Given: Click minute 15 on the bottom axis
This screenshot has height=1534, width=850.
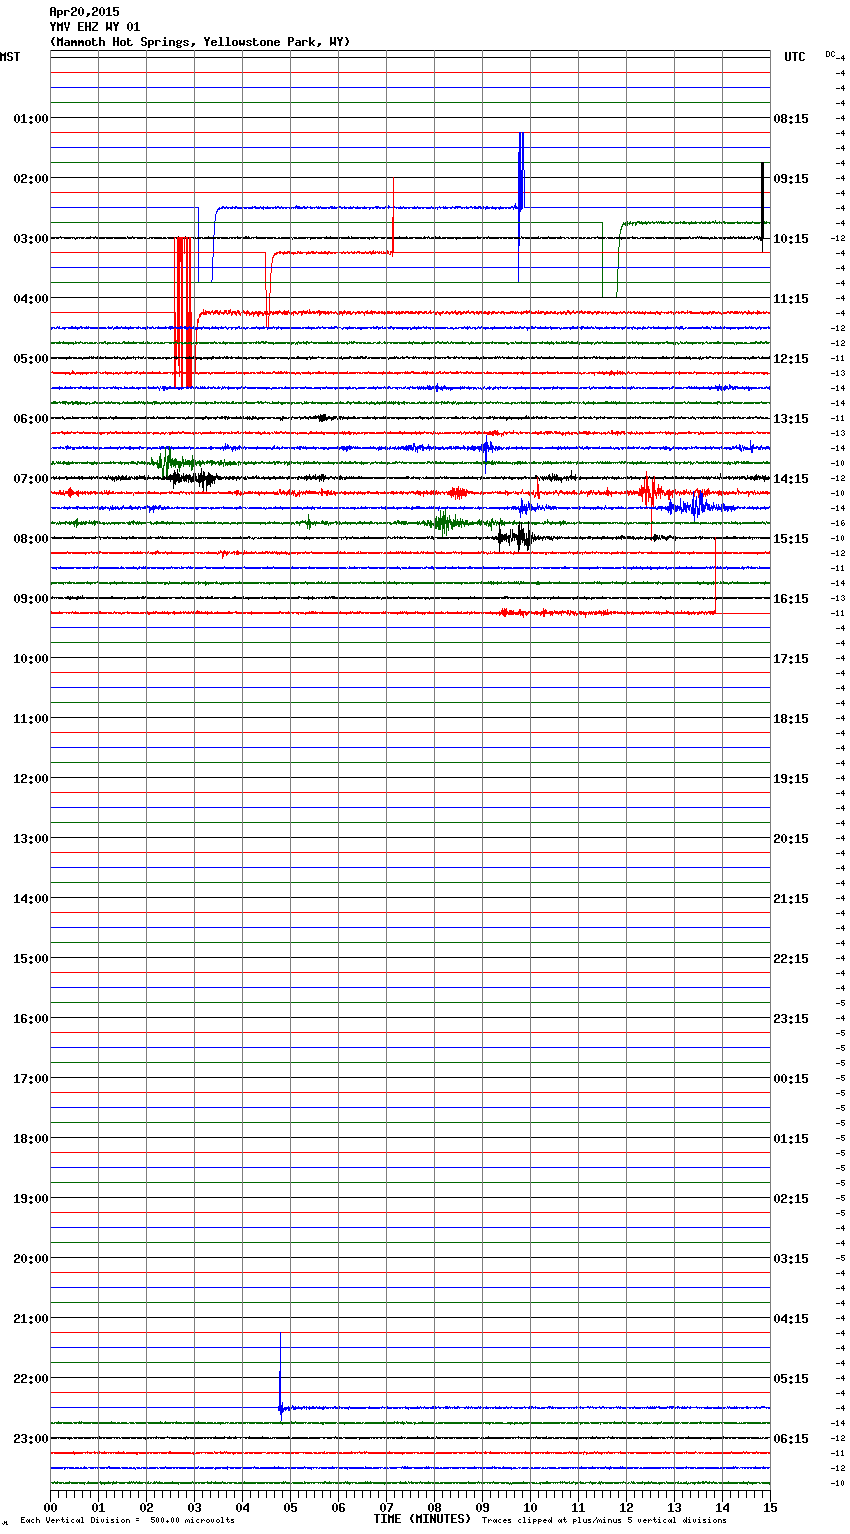Looking at the screenshot, I should pyautogui.click(x=770, y=1507).
